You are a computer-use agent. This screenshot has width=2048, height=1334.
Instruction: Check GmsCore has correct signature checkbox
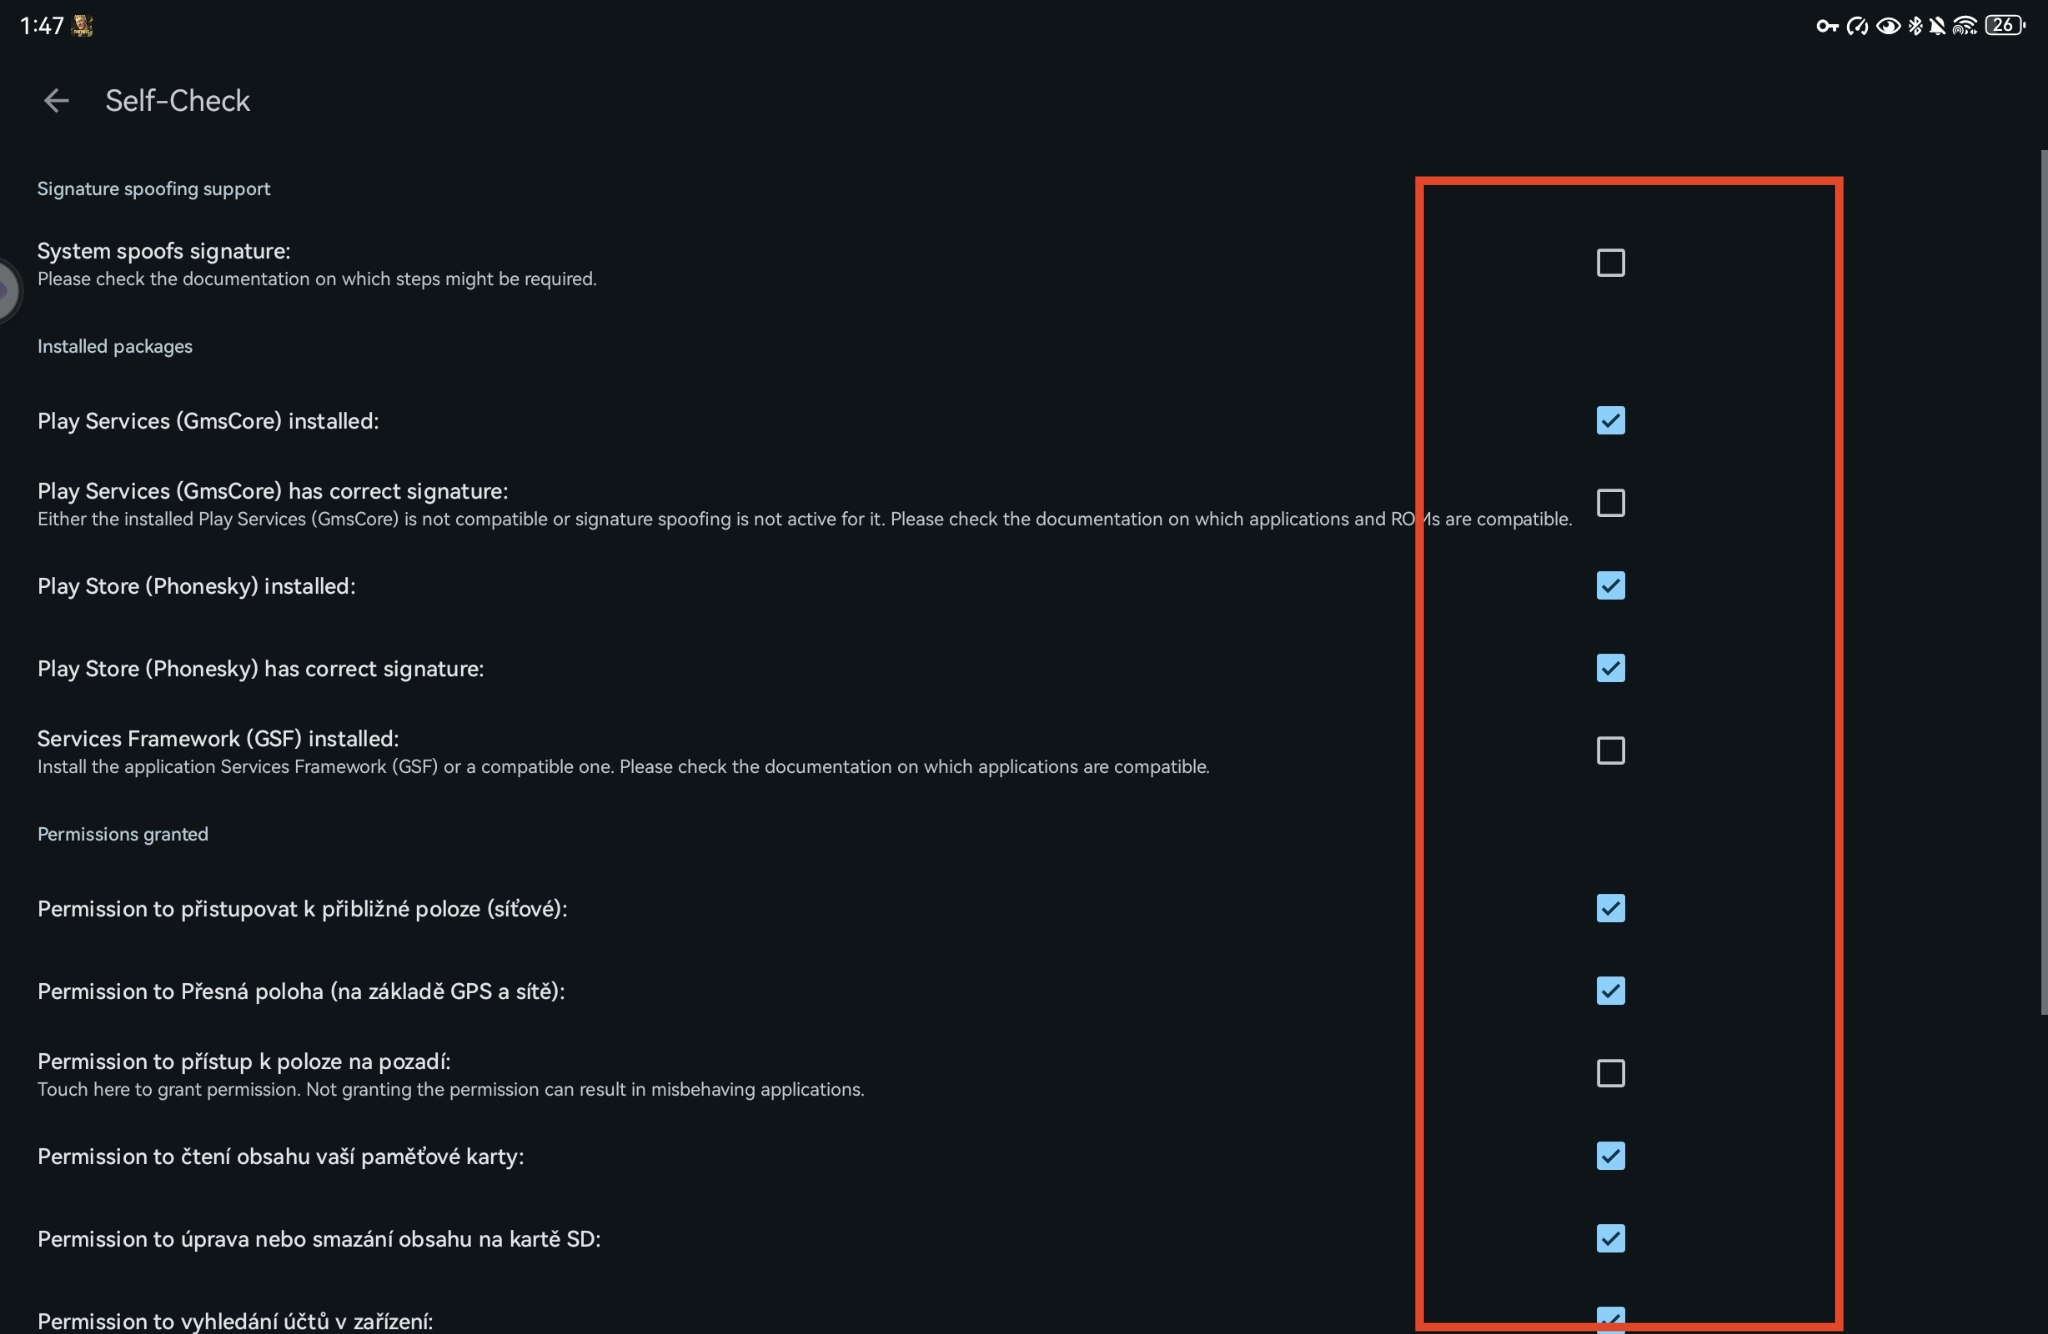click(1610, 503)
